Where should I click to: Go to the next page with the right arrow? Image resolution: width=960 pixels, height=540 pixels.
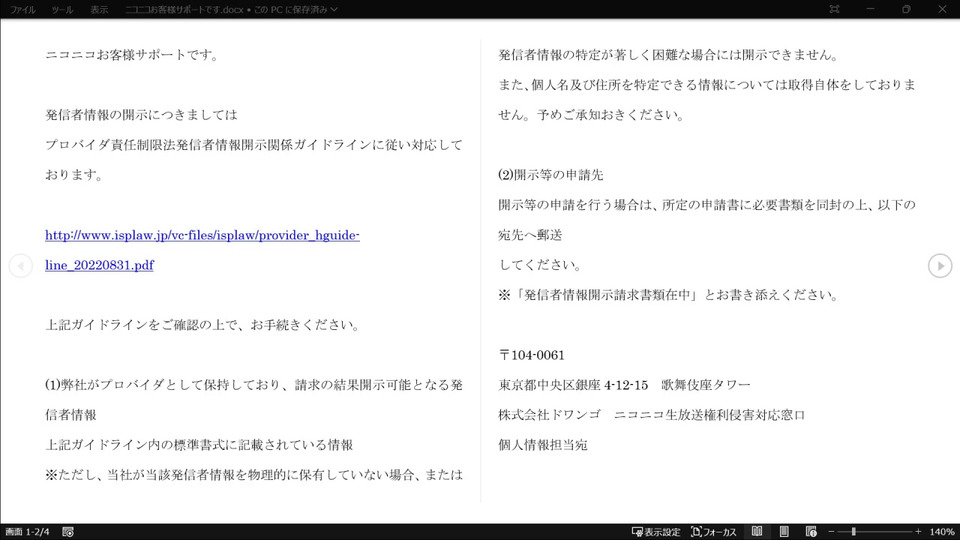coord(940,266)
